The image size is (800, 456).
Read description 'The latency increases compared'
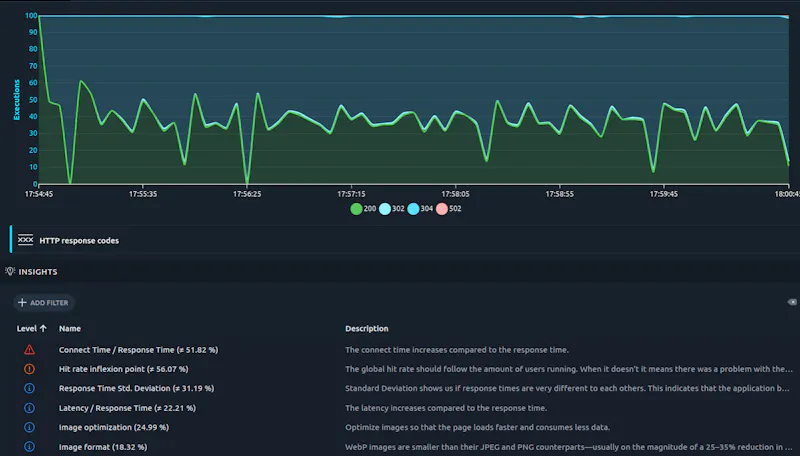click(446, 408)
